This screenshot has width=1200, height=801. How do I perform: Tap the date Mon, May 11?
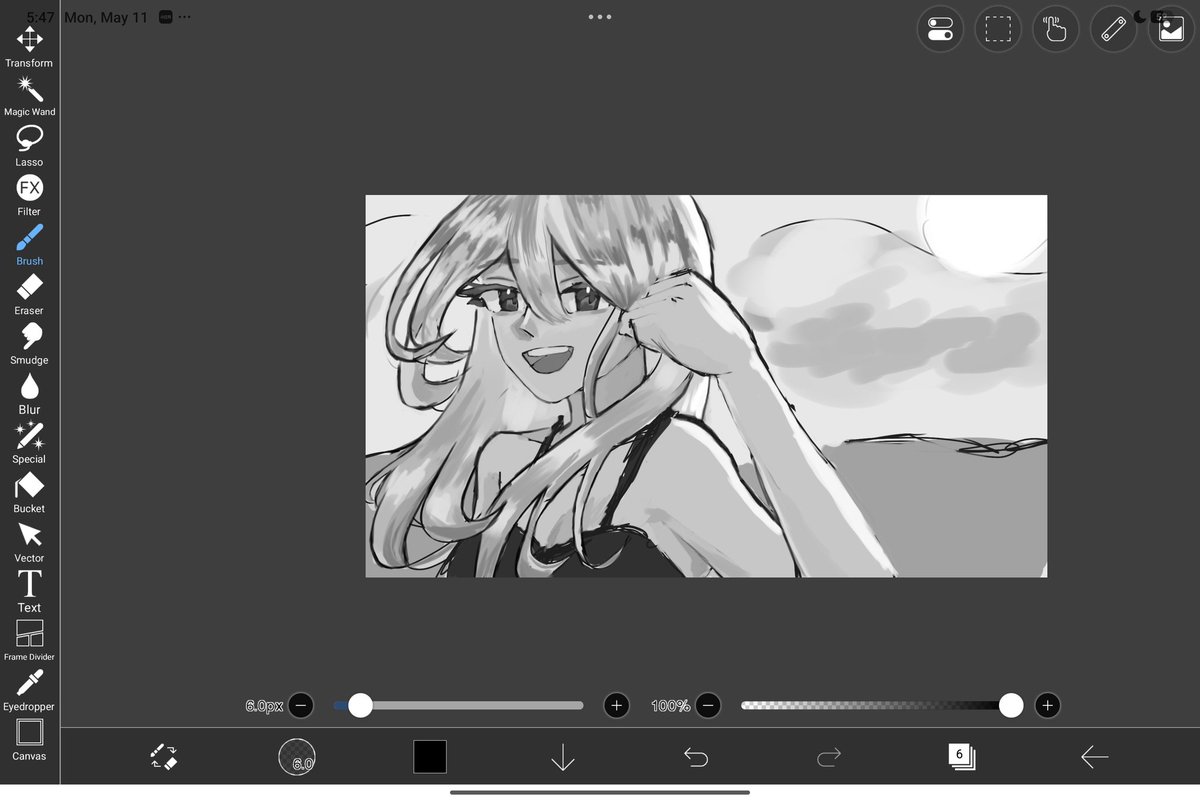(106, 18)
